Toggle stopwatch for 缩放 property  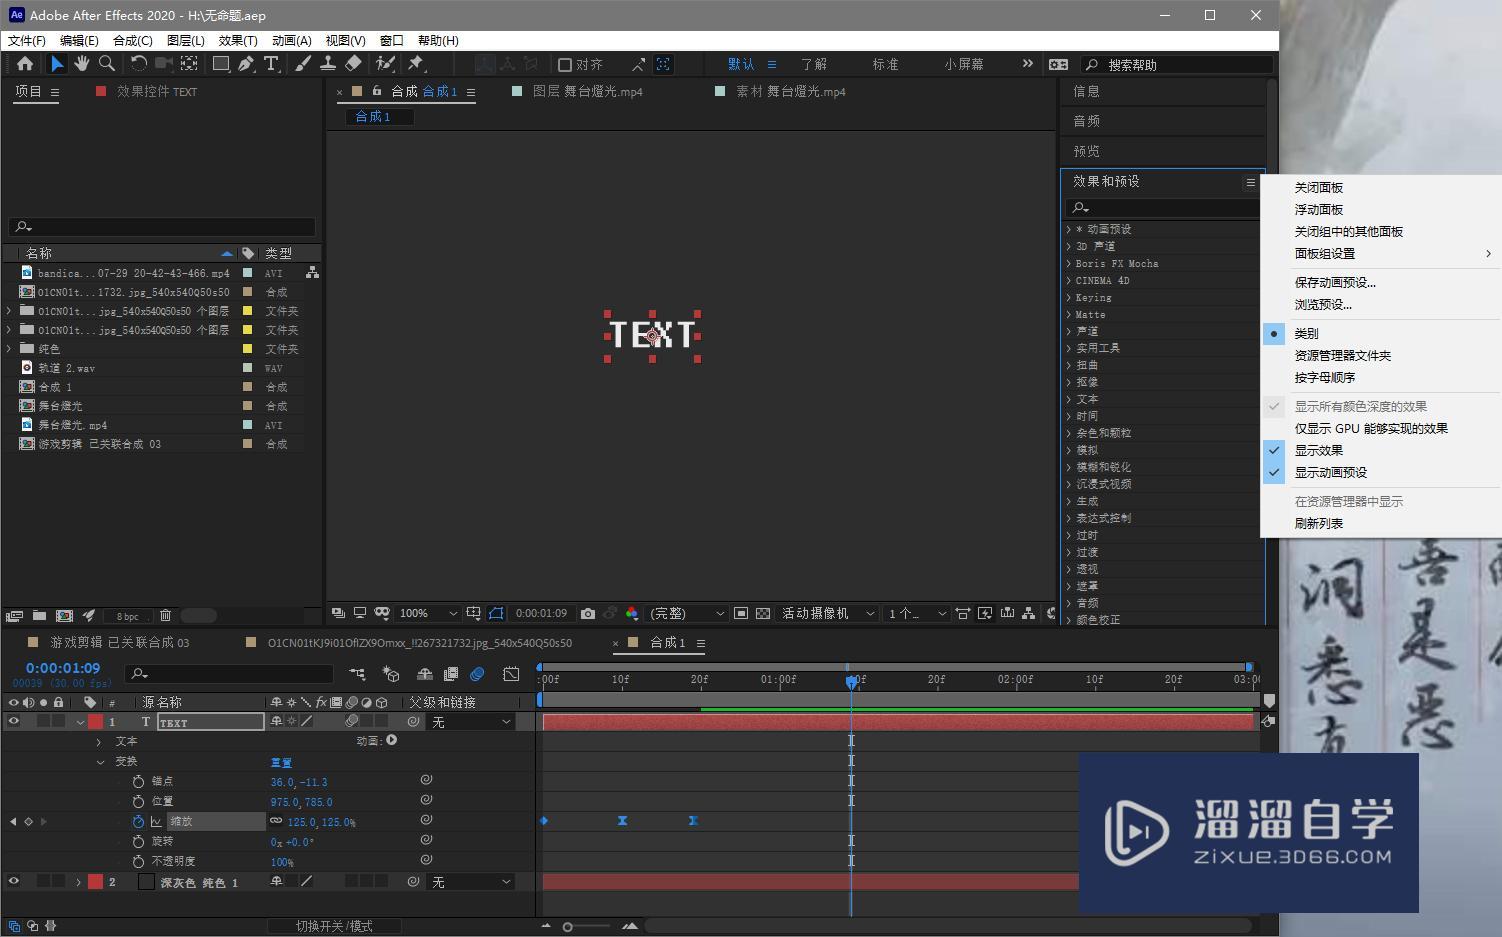(x=139, y=821)
